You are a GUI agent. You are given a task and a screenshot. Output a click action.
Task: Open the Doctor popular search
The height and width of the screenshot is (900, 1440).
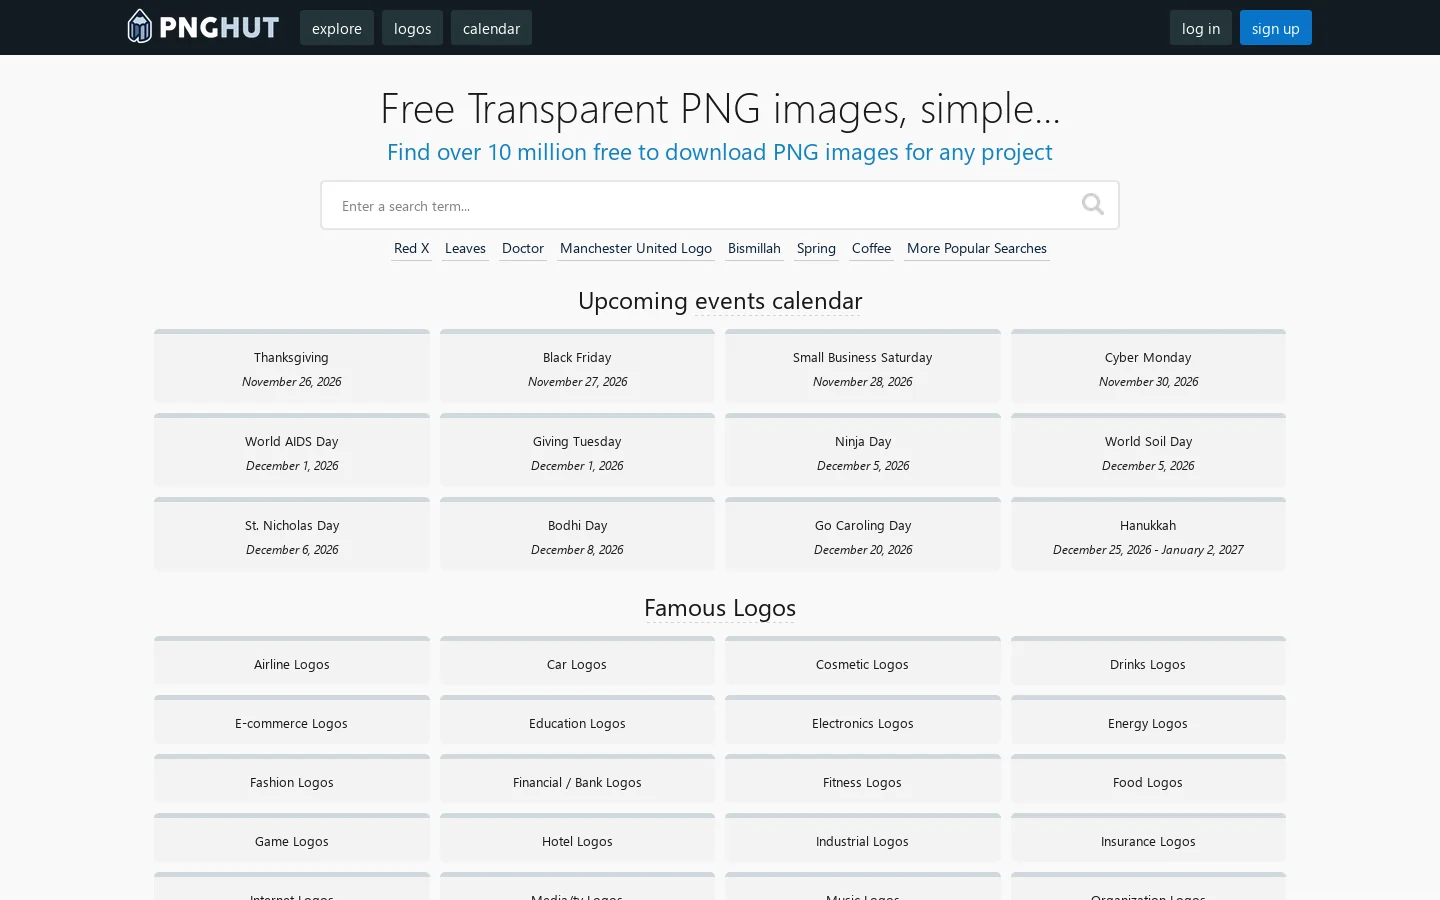click(523, 249)
